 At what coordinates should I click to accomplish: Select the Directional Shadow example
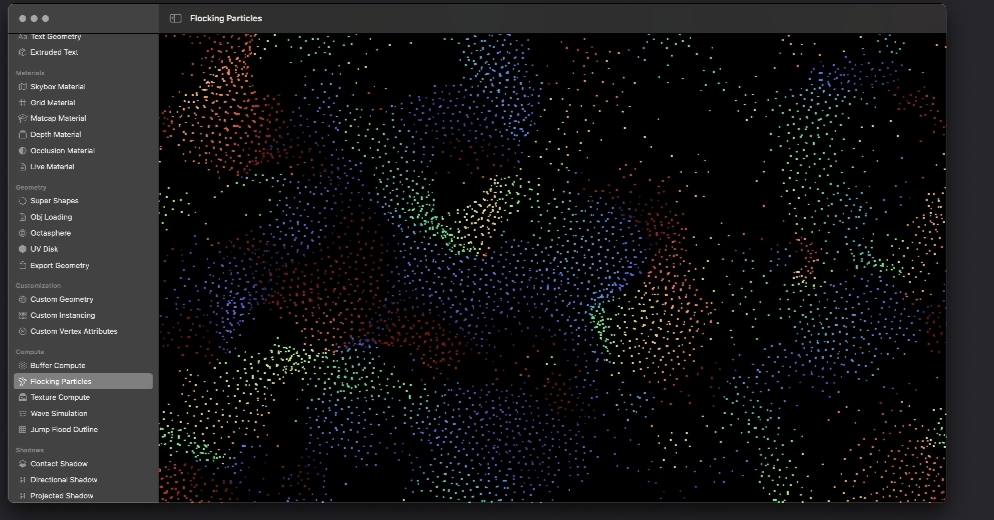(63, 480)
